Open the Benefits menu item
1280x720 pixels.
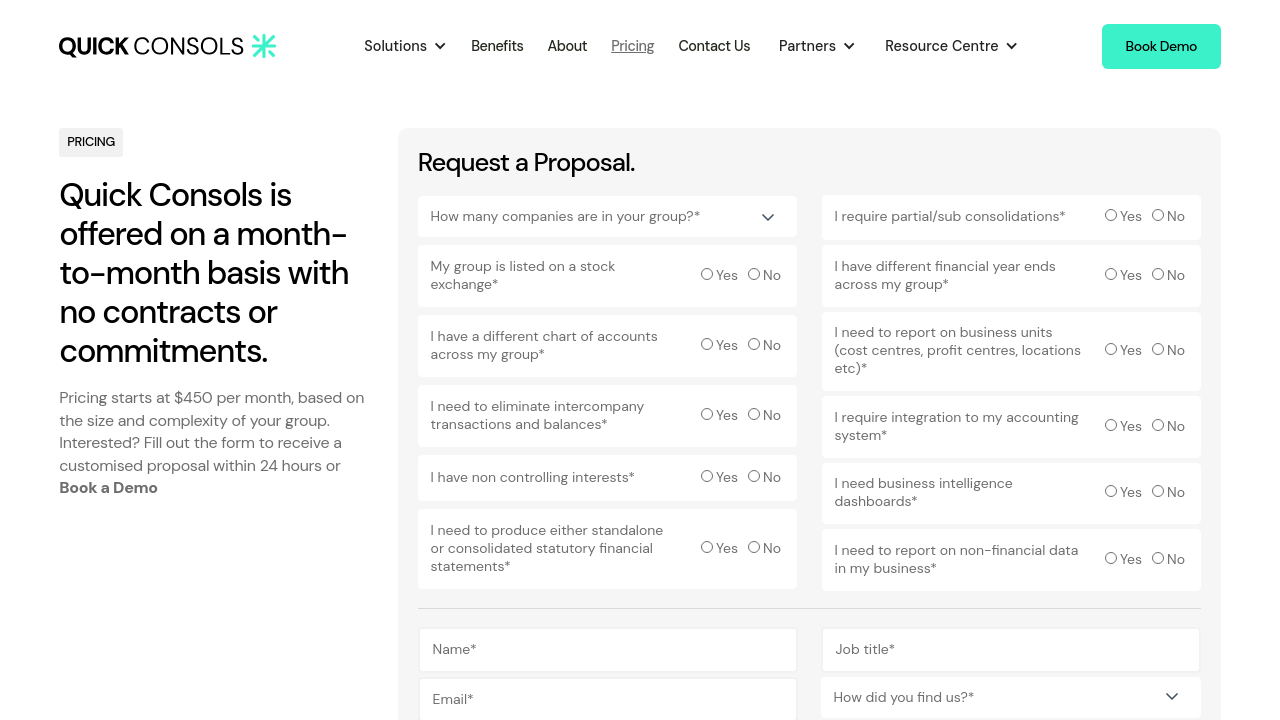497,46
